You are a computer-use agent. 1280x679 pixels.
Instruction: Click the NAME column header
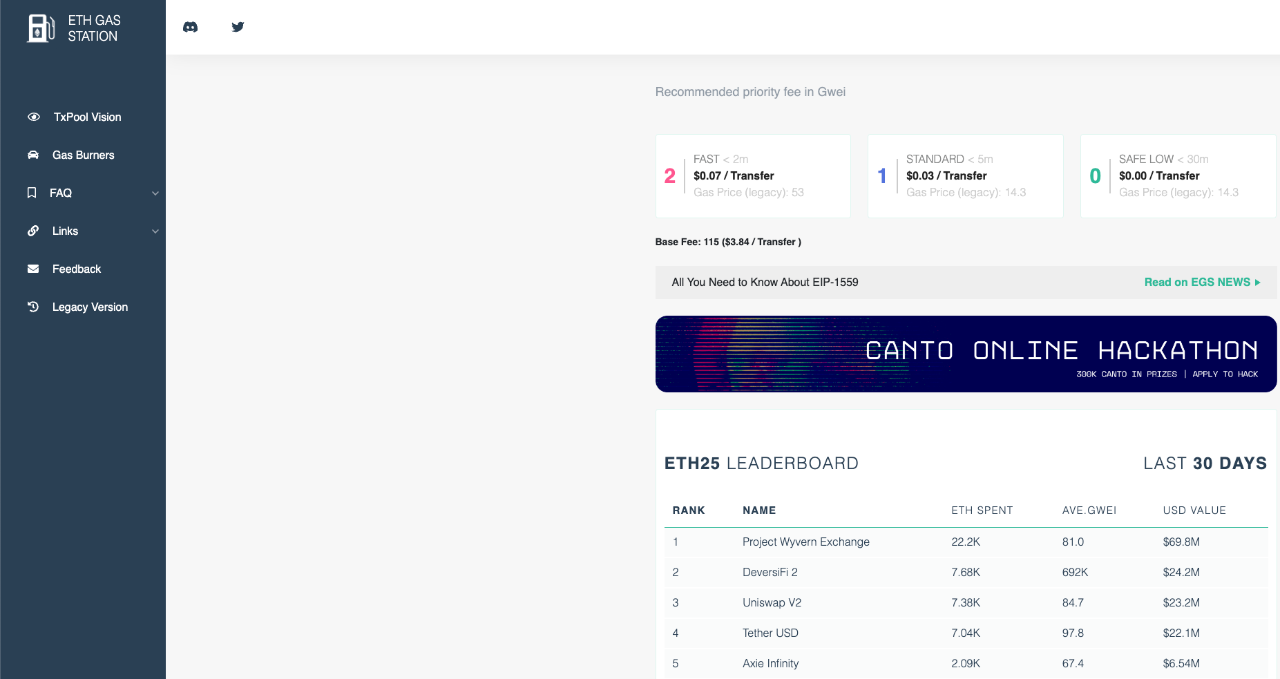(x=759, y=510)
